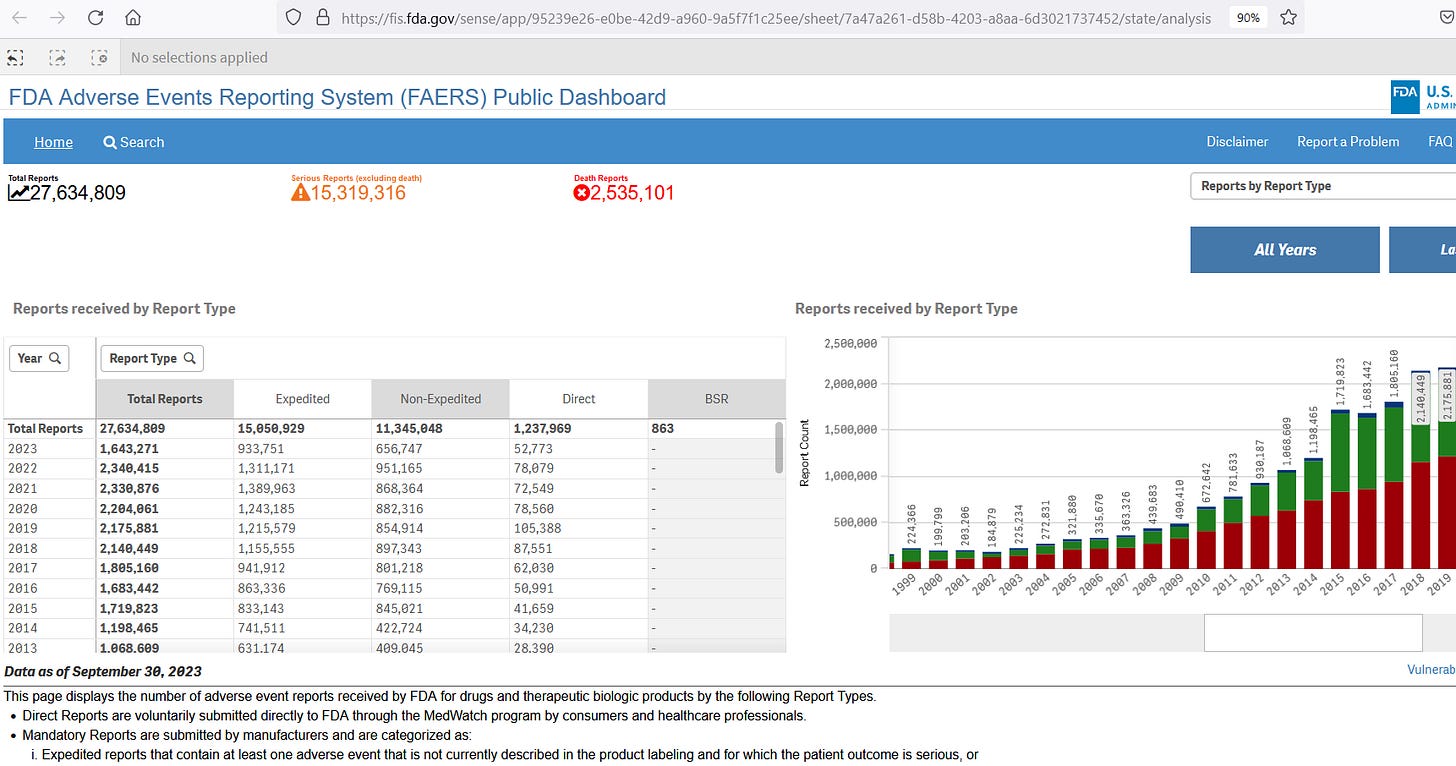Click the magnifier icon beside Year
The image size is (1456, 766).
55,358
